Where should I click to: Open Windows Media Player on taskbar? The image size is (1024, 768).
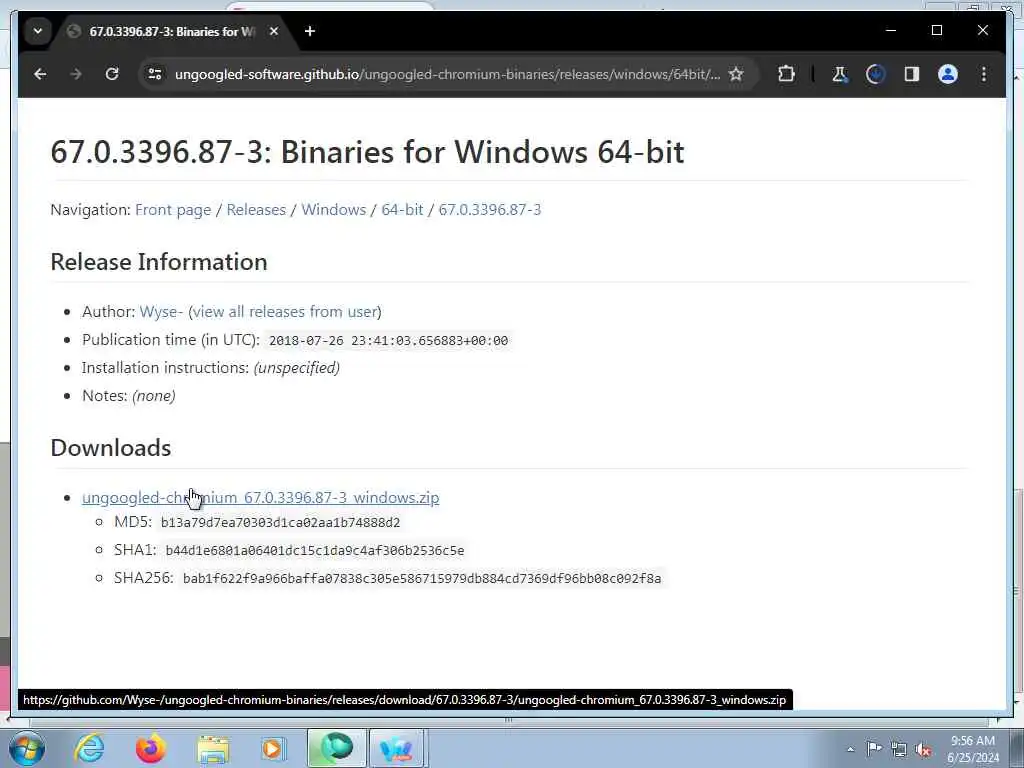tap(274, 749)
